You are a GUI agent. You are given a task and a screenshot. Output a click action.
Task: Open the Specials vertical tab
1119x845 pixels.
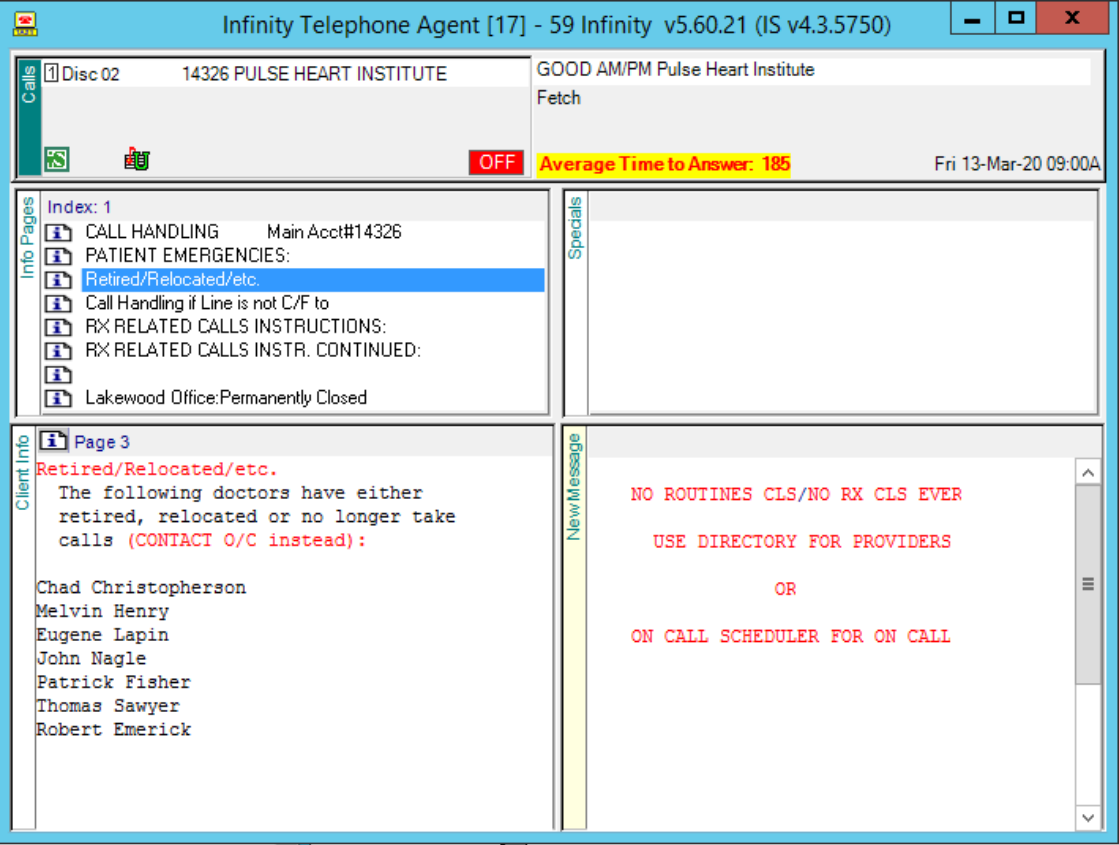pos(575,302)
